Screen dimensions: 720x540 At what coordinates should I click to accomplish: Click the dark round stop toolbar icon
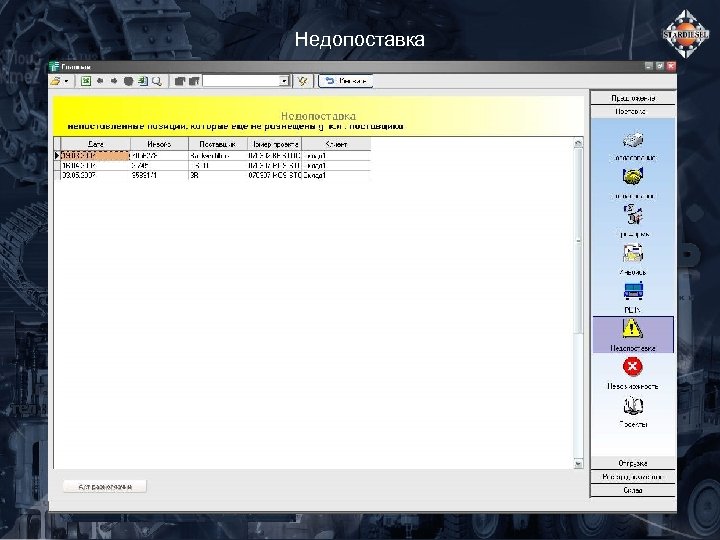[128, 81]
